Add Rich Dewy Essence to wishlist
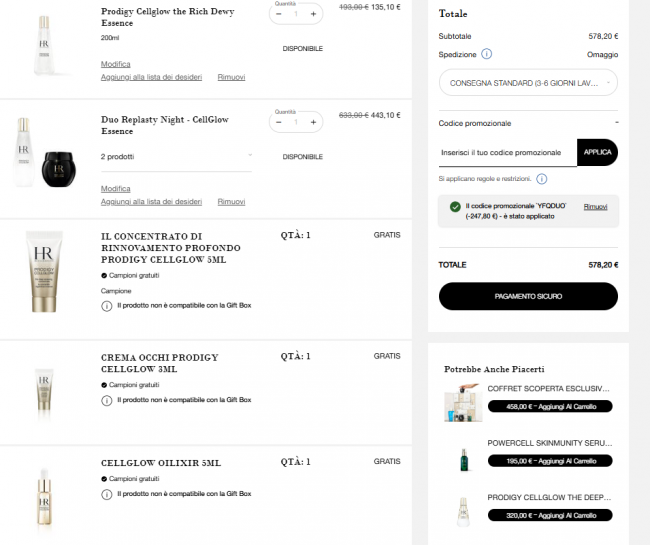Screen dimensions: 650x545 click(151, 77)
